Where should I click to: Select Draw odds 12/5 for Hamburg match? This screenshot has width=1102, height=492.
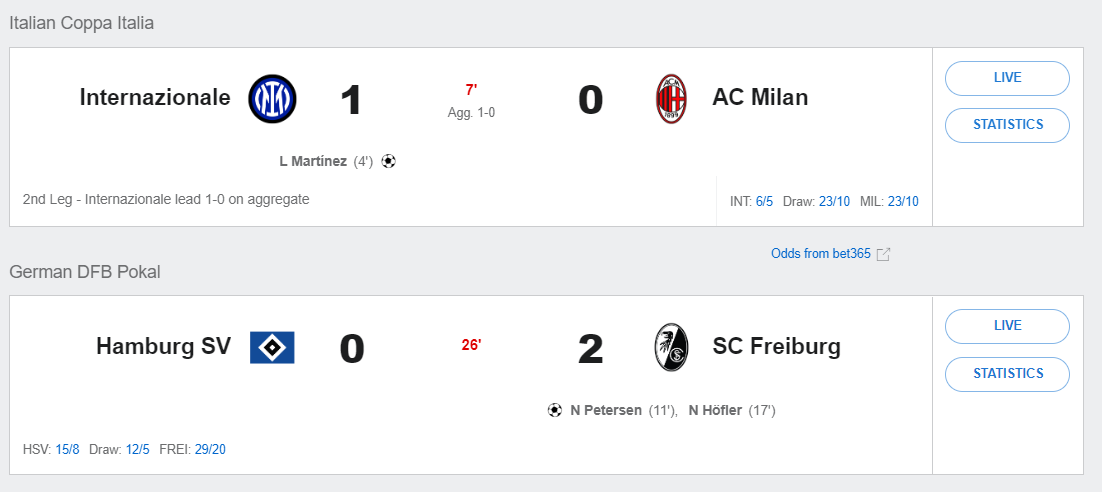(136, 449)
